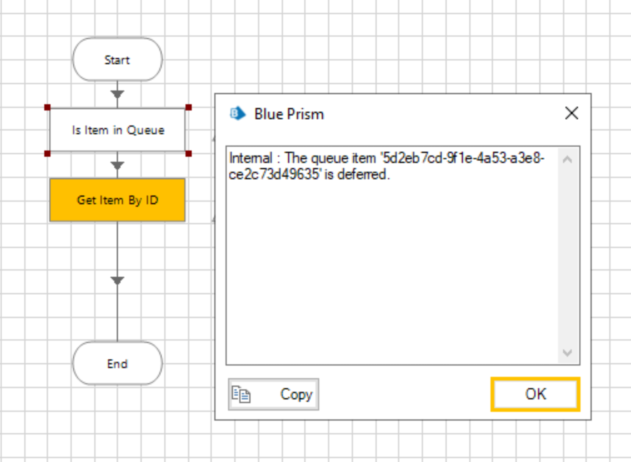Click the scrollbar up arrow in message box

point(567,159)
